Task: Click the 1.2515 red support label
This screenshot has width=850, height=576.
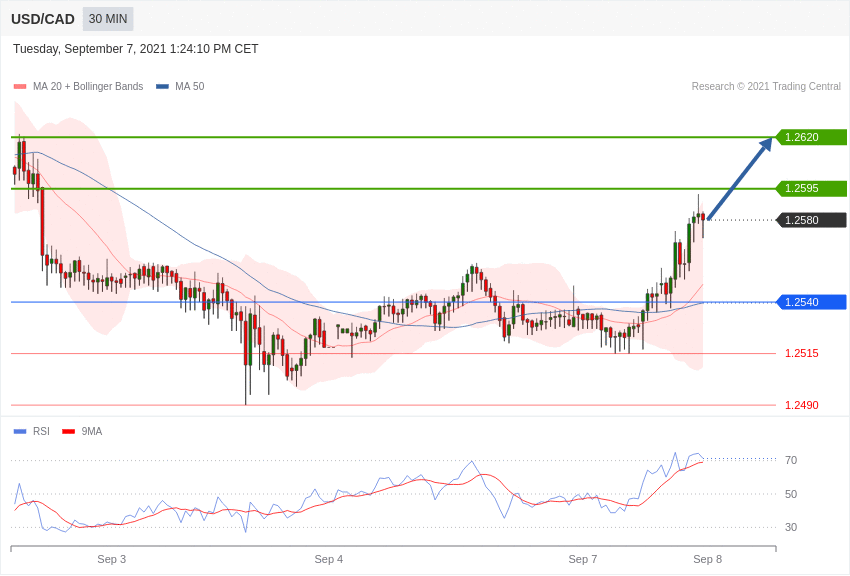Action: pyautogui.click(x=802, y=353)
